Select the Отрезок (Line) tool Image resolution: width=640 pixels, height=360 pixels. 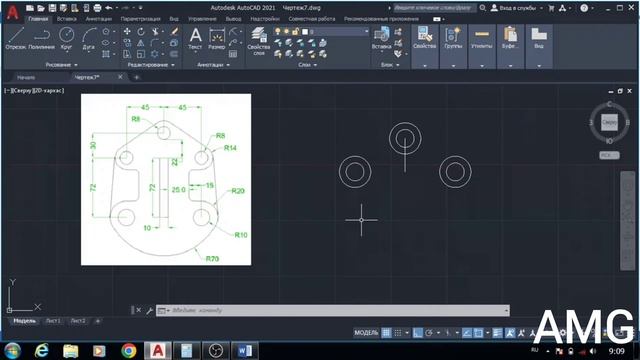[x=16, y=38]
